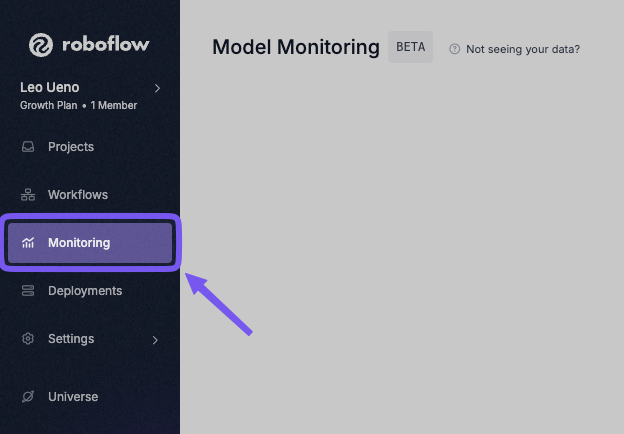Click the Deployments server icon
This screenshot has width=624, height=434.
tap(28, 291)
